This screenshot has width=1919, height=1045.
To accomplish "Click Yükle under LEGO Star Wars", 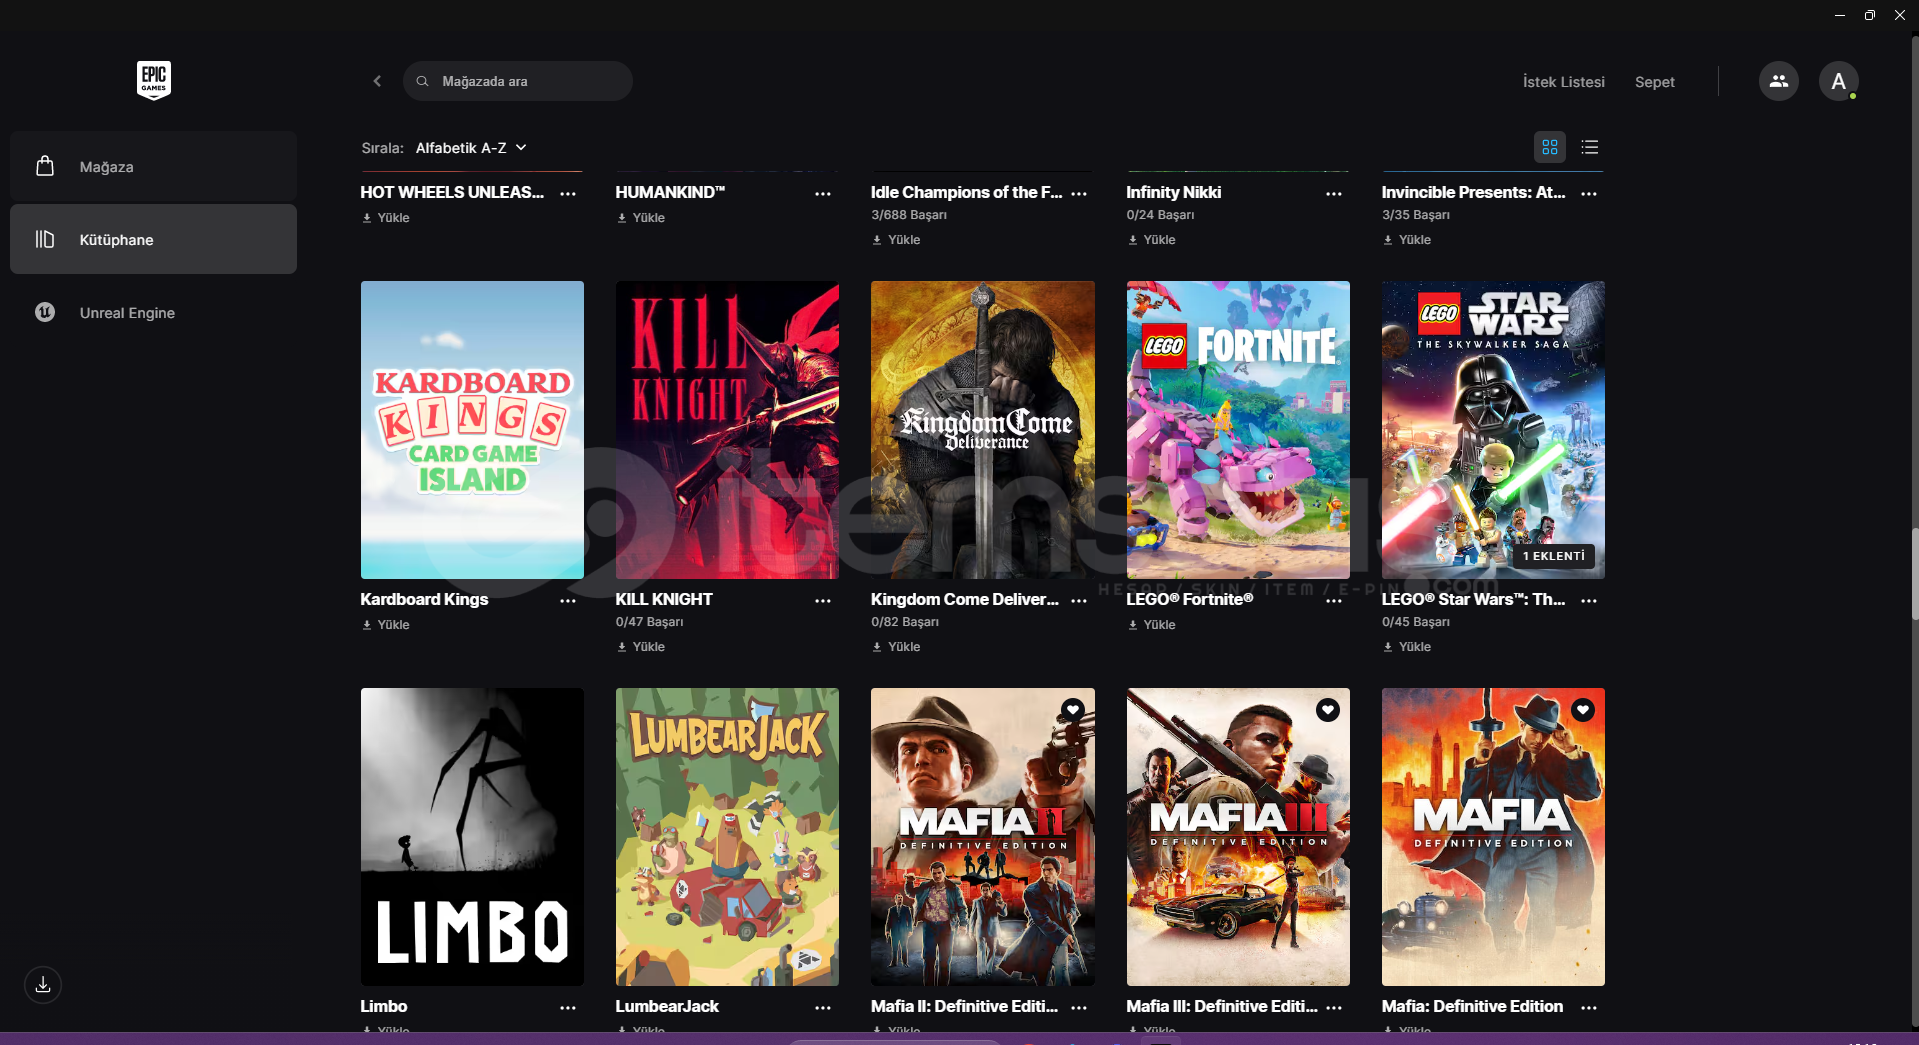I will pyautogui.click(x=1406, y=647).
